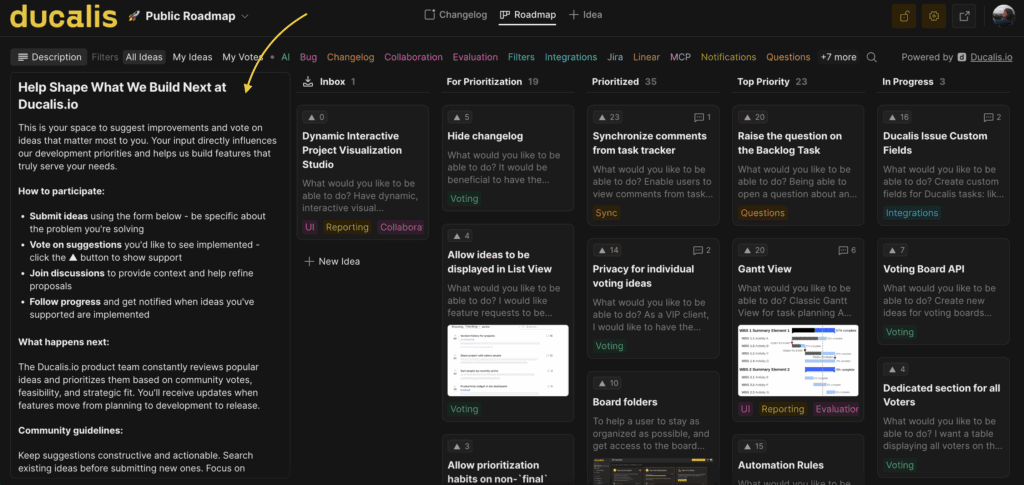Open the user profile avatar
The width and height of the screenshot is (1024, 485).
coord(1003,16)
